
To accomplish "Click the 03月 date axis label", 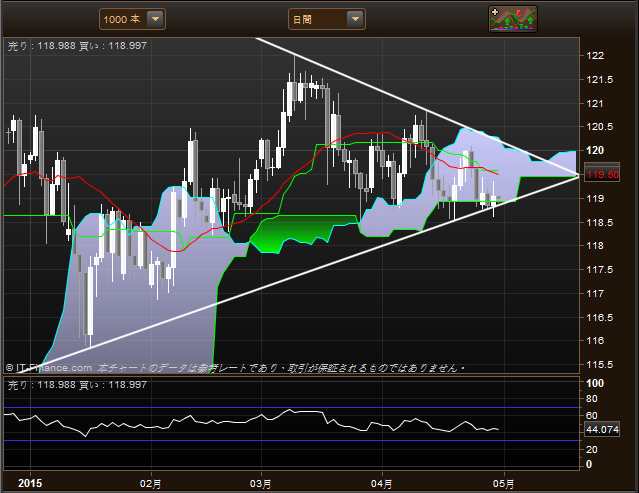I will (260, 484).
